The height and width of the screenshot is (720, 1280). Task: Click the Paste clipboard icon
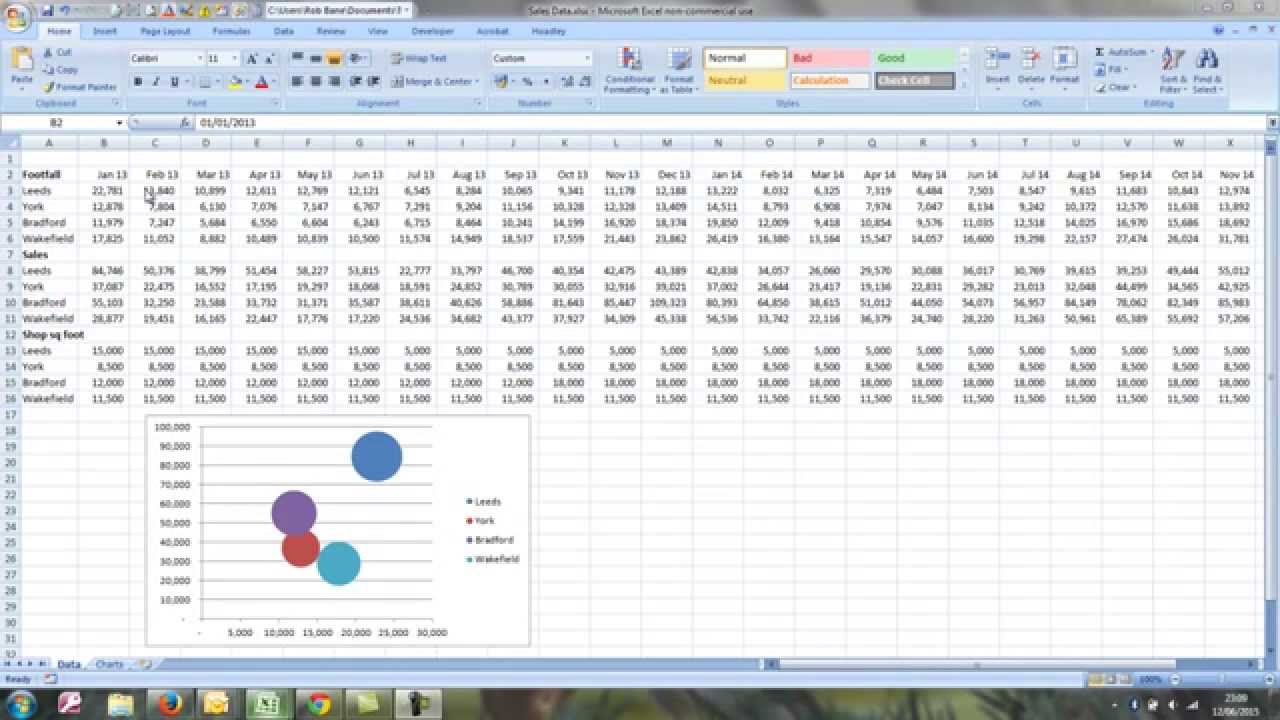[x=21, y=60]
